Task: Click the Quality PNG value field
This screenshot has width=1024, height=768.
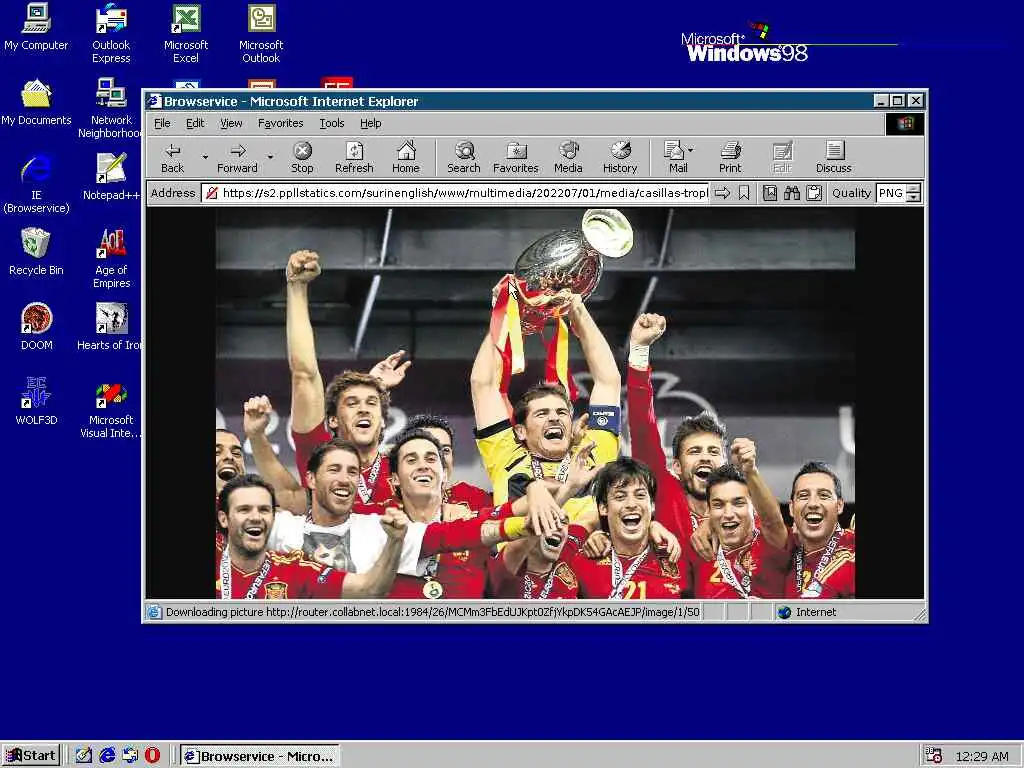Action: pos(891,193)
